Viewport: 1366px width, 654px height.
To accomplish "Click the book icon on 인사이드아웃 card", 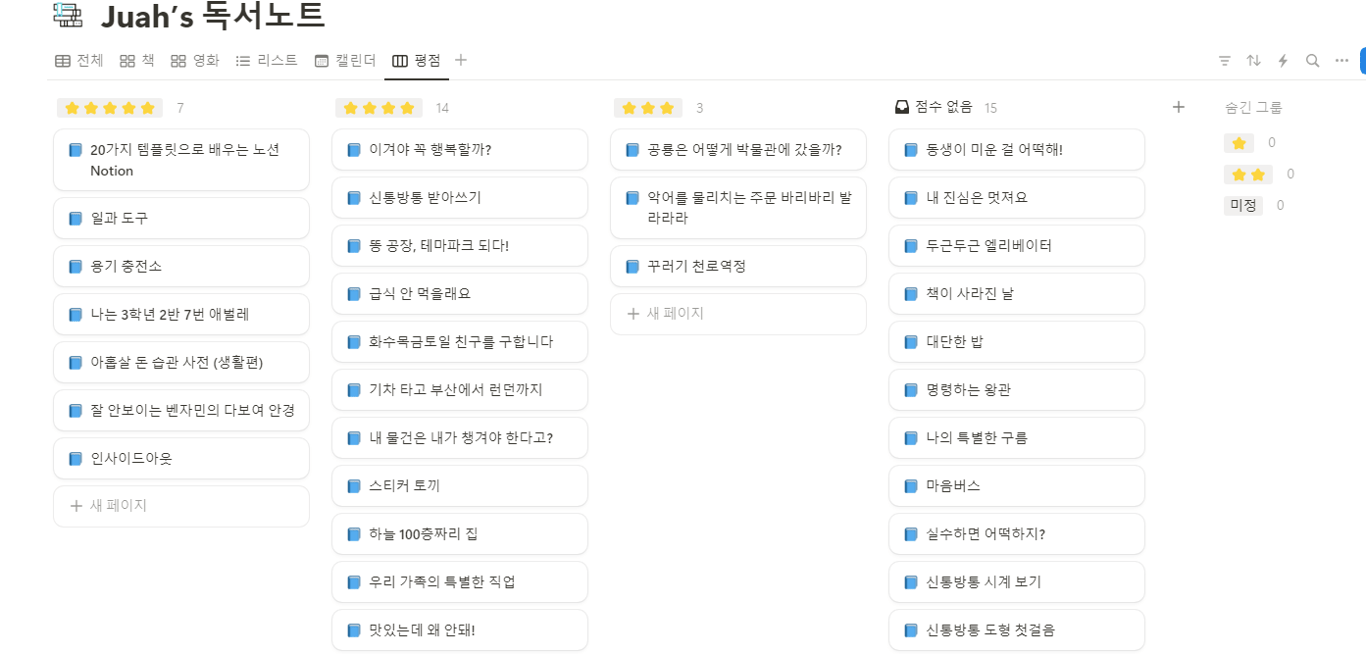I will coord(75,459).
